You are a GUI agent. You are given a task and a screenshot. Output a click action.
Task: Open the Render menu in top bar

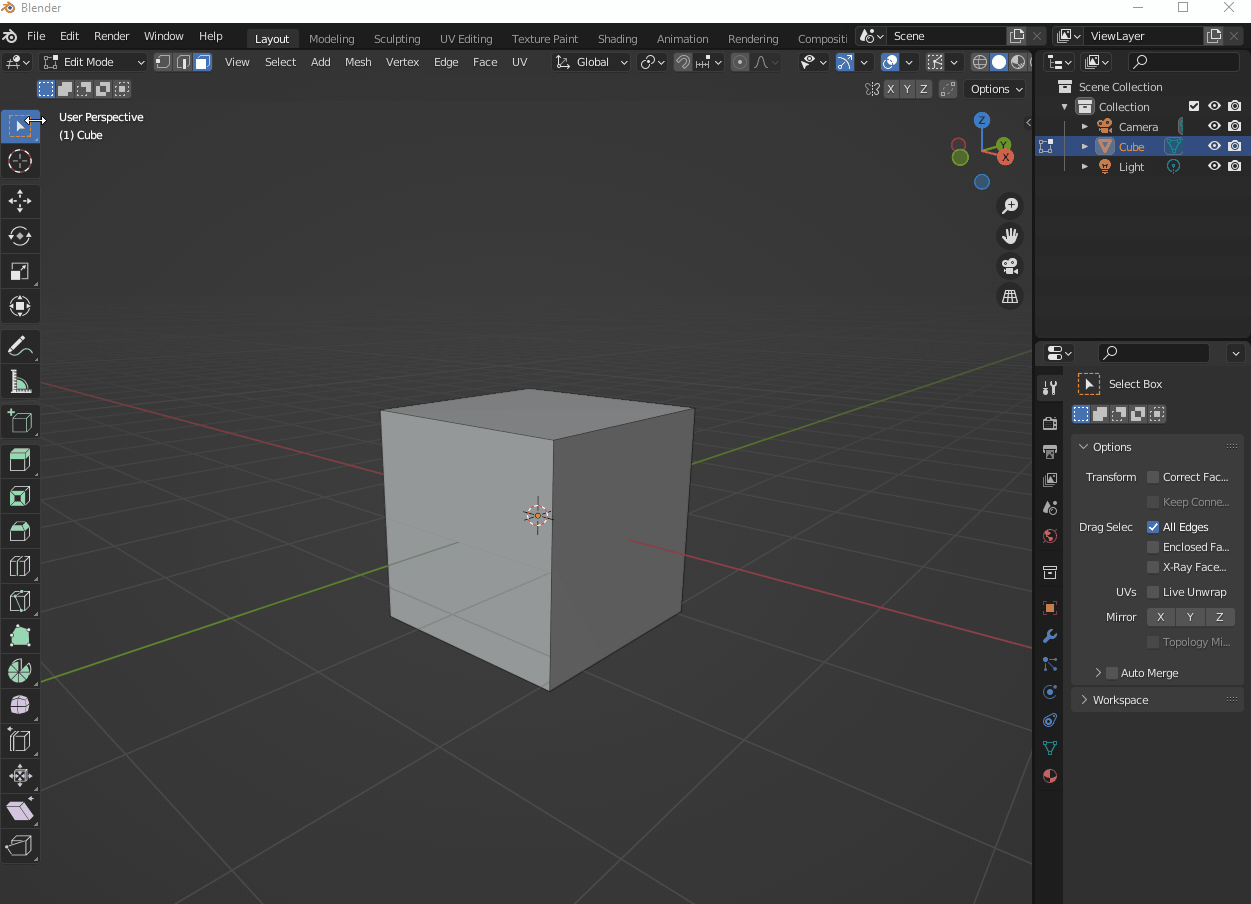pos(112,36)
